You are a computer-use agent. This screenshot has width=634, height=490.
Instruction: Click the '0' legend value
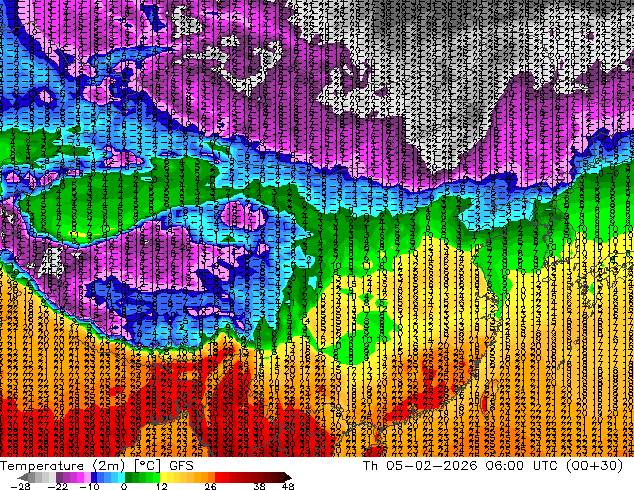coord(124,486)
